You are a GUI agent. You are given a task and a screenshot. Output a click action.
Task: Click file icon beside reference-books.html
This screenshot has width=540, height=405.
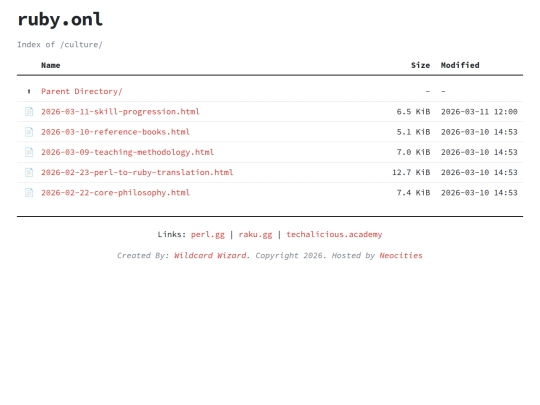tap(29, 132)
